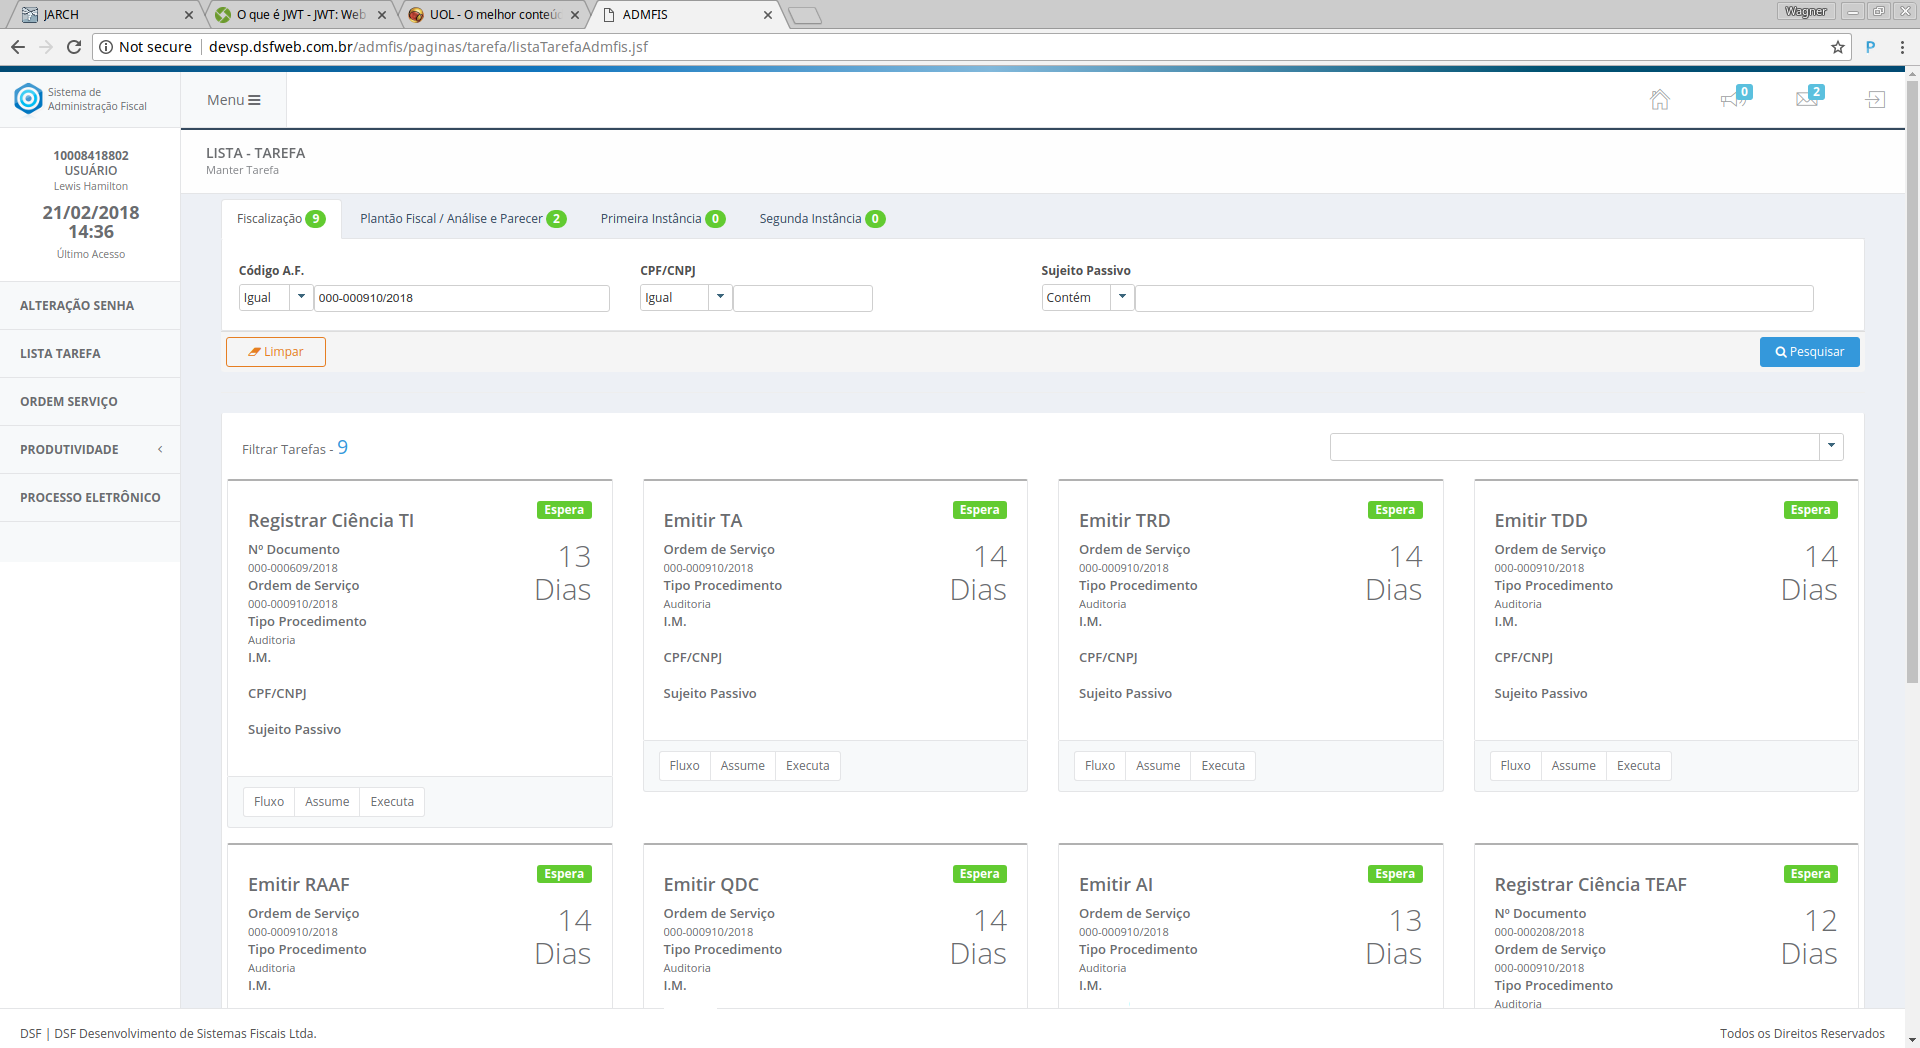Reload the page with browser refresh icon
The height and width of the screenshot is (1048, 1920).
(74, 47)
